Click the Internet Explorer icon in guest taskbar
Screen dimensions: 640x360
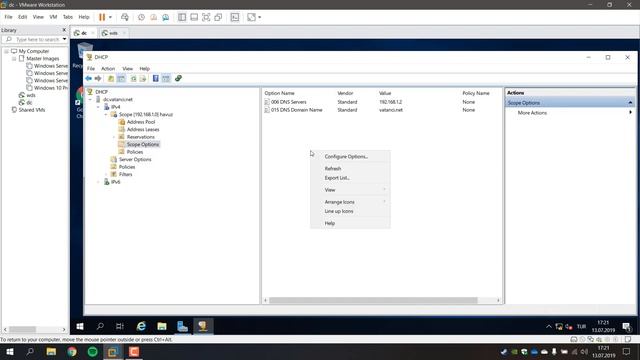tap(141, 326)
